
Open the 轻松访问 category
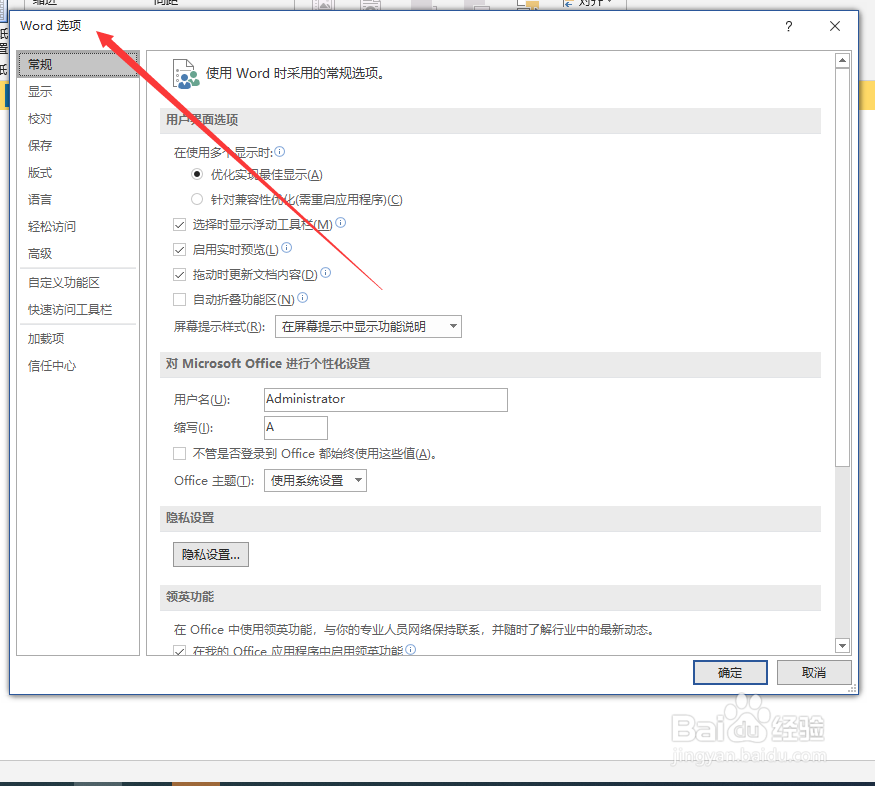[x=52, y=226]
